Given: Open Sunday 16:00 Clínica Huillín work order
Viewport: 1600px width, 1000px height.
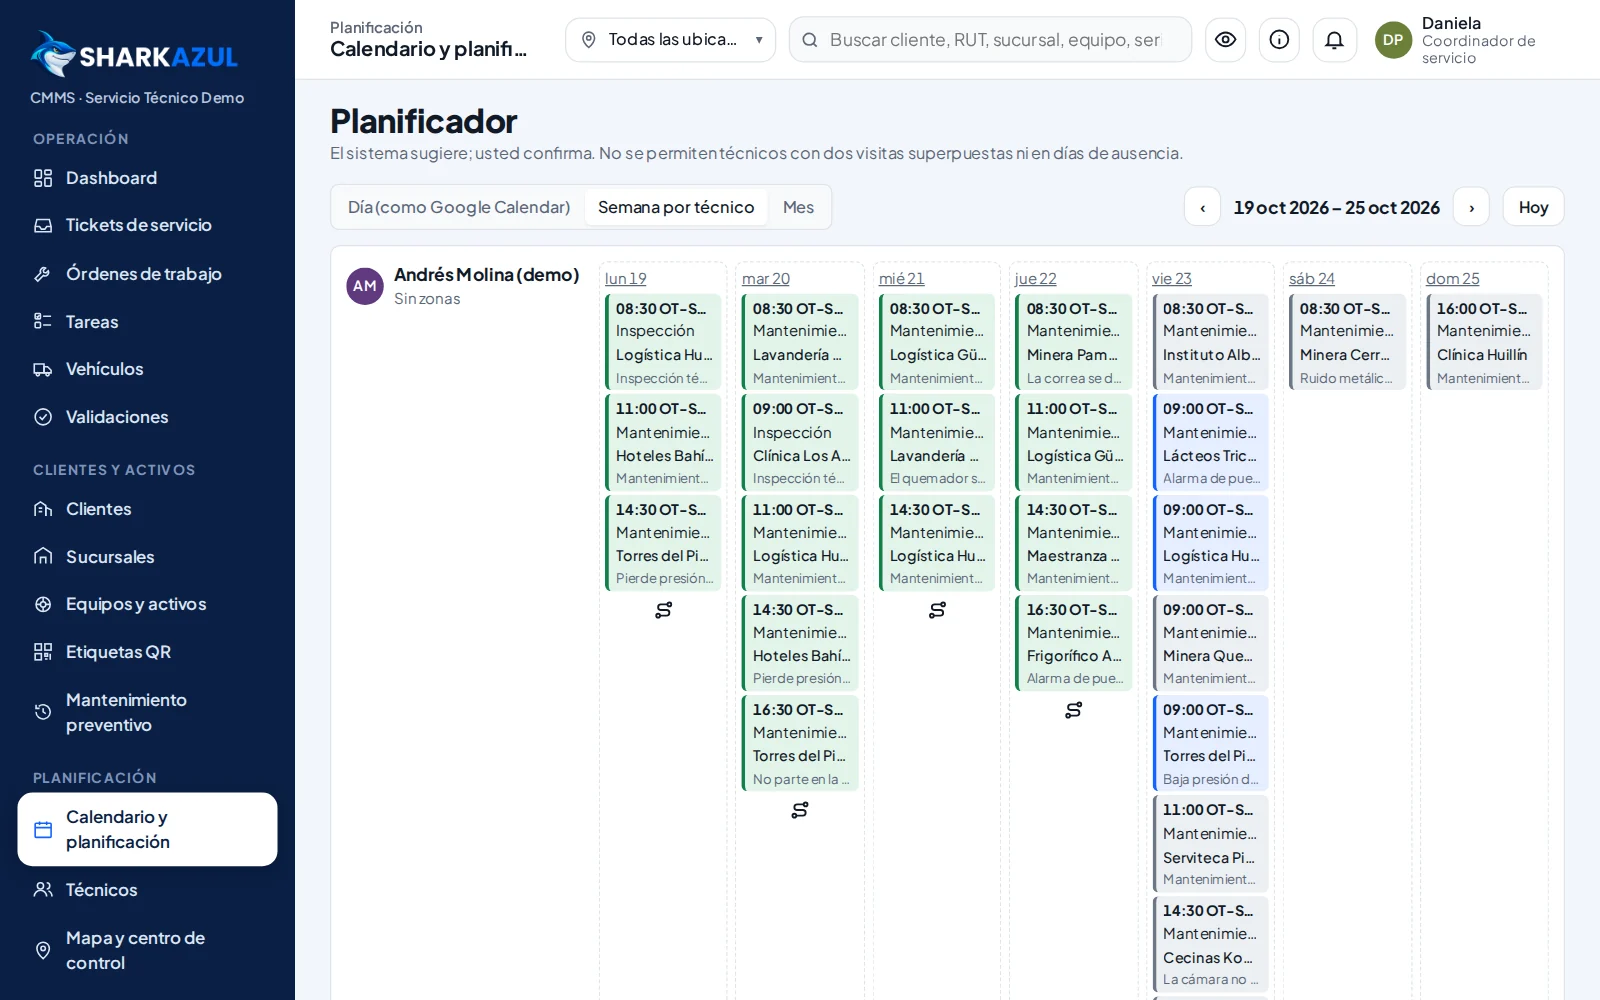Looking at the screenshot, I should (x=1484, y=342).
